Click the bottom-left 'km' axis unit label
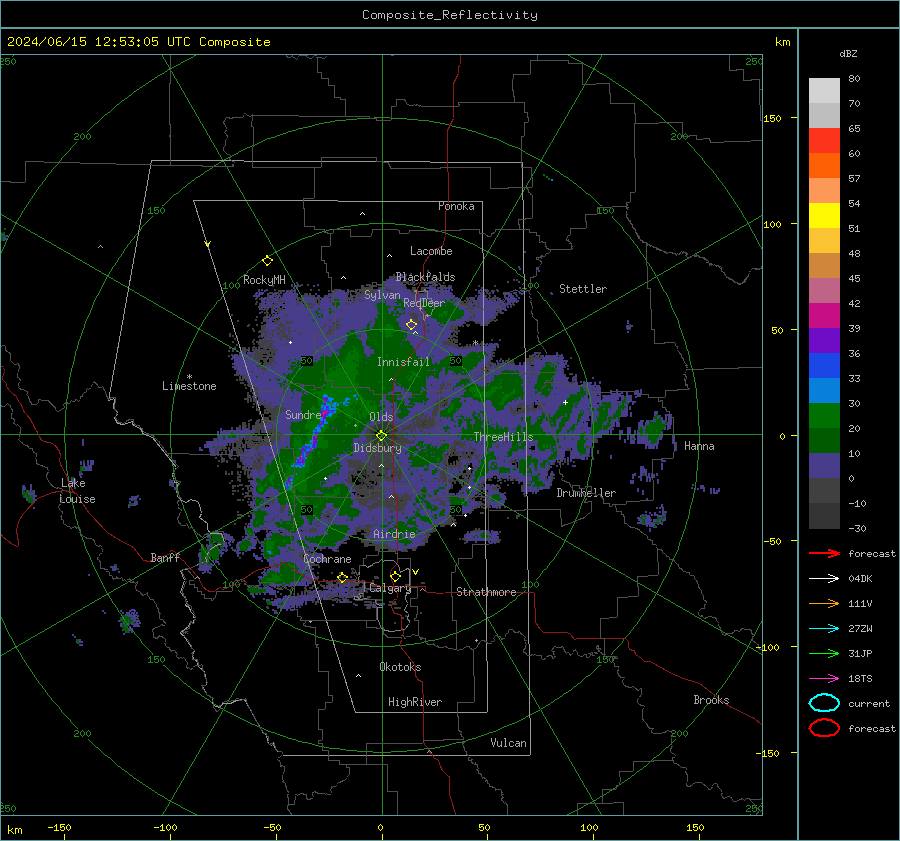Image resolution: width=900 pixels, height=841 pixels. (x=14, y=830)
